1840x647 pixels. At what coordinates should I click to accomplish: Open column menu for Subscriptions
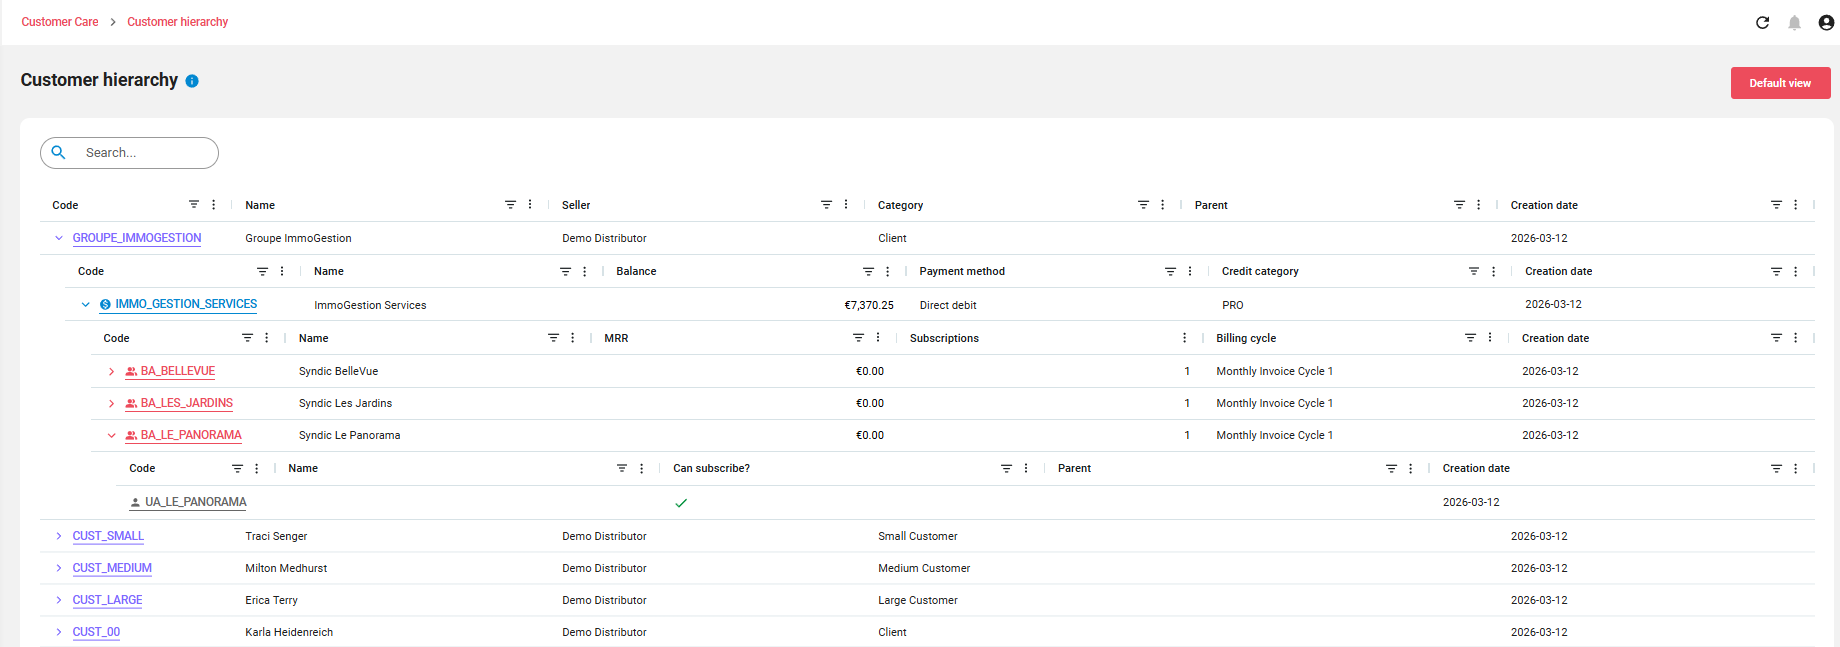point(1185,338)
